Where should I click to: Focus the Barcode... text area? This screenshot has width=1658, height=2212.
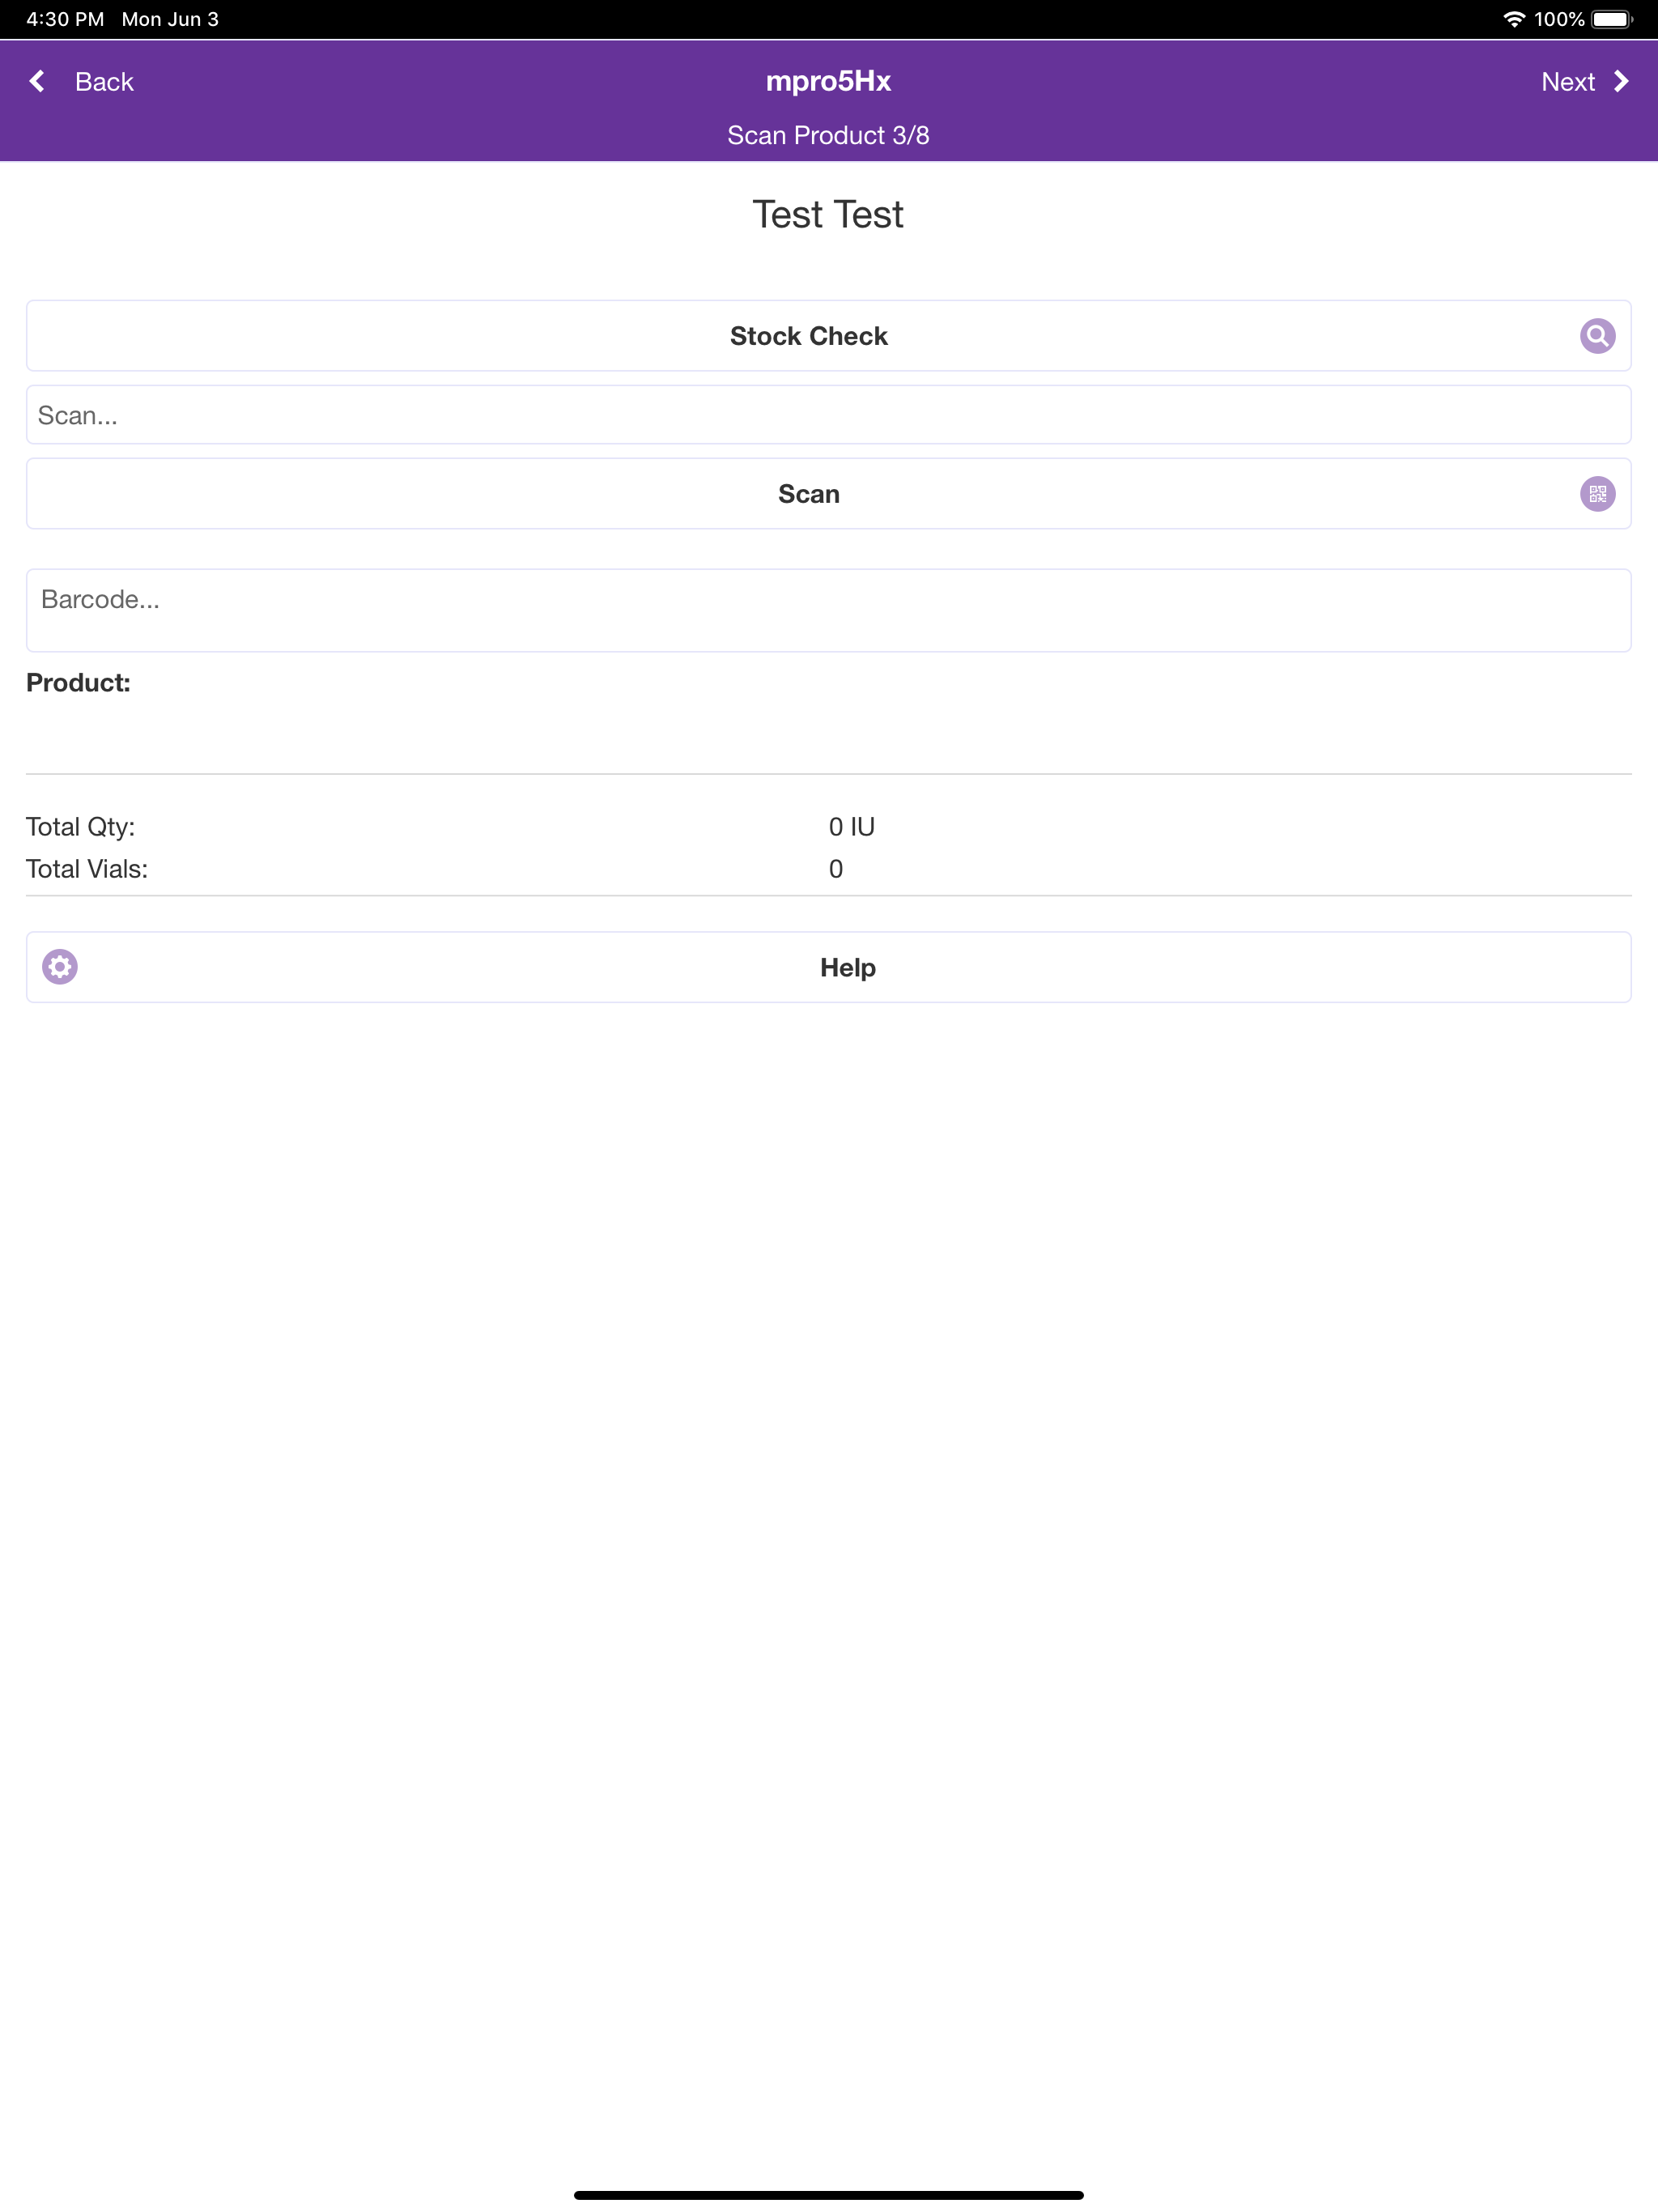(829, 611)
